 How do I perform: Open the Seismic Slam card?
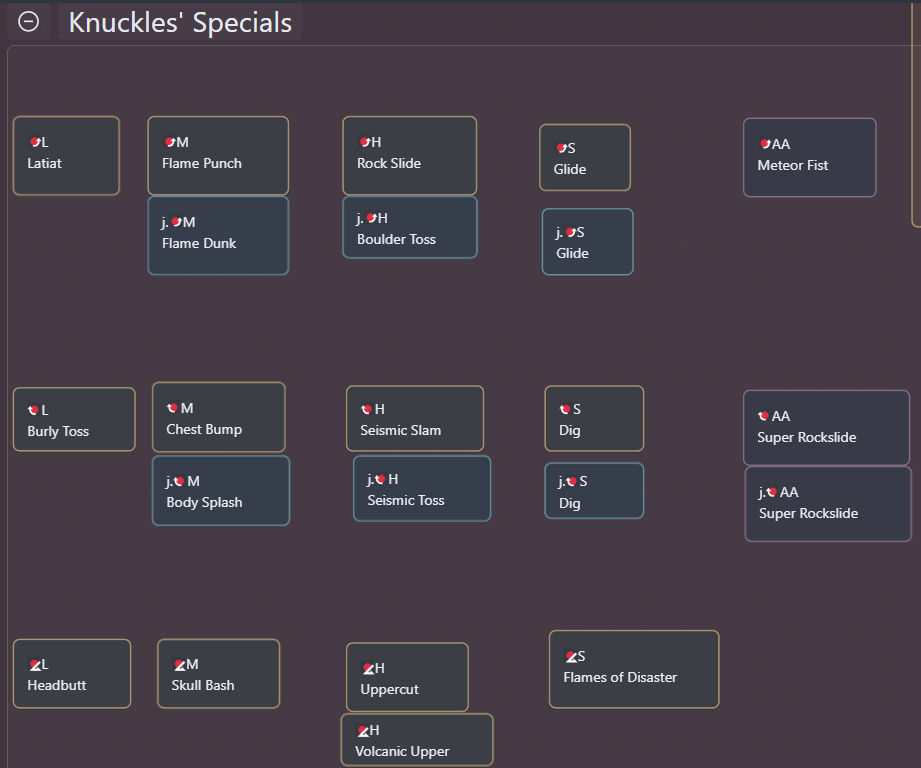[x=415, y=419]
